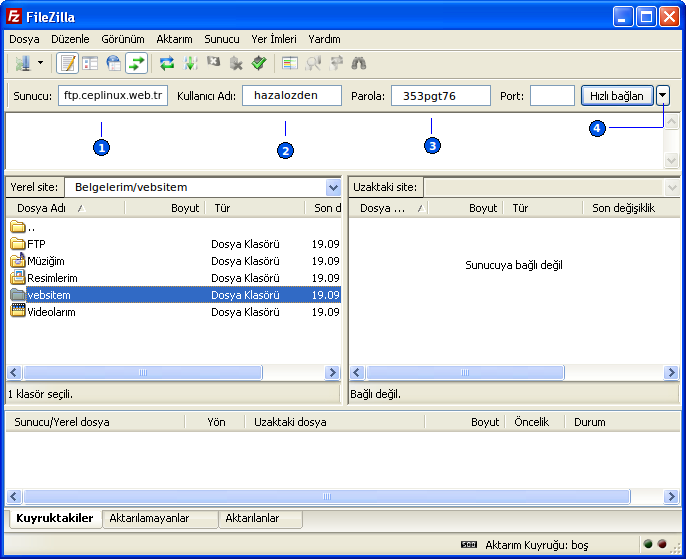Click Refresh file lists icon

[x=167, y=63]
